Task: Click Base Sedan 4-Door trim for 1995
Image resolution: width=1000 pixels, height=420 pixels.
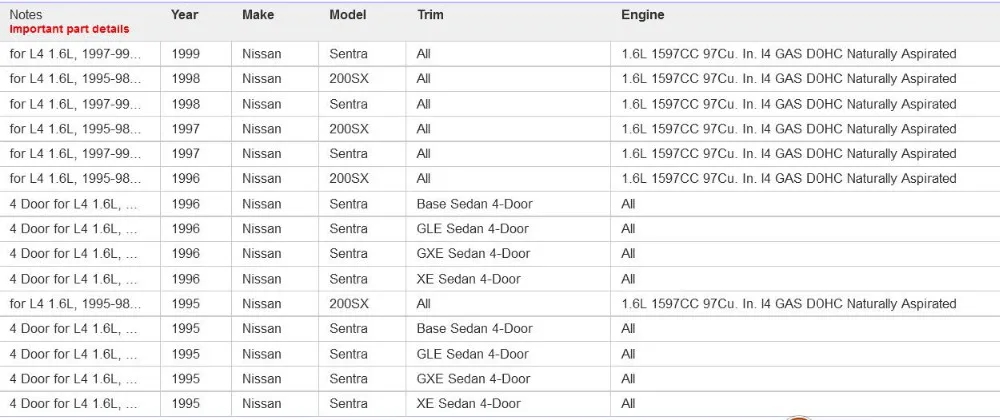Action: click(x=474, y=329)
